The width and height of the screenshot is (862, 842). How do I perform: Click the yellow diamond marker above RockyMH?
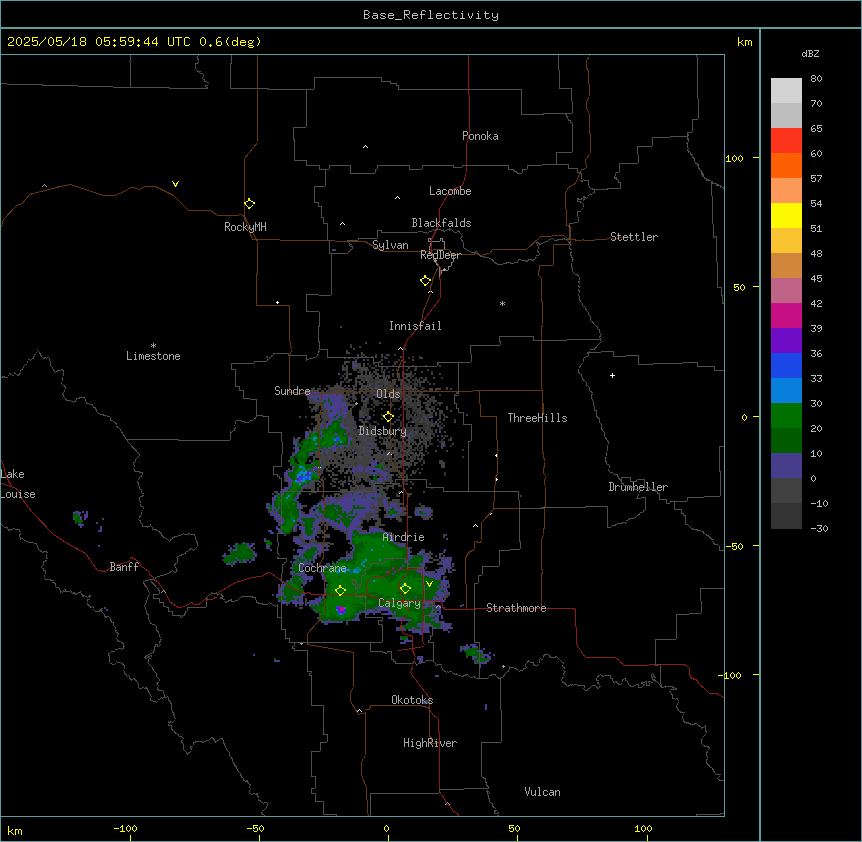249,203
